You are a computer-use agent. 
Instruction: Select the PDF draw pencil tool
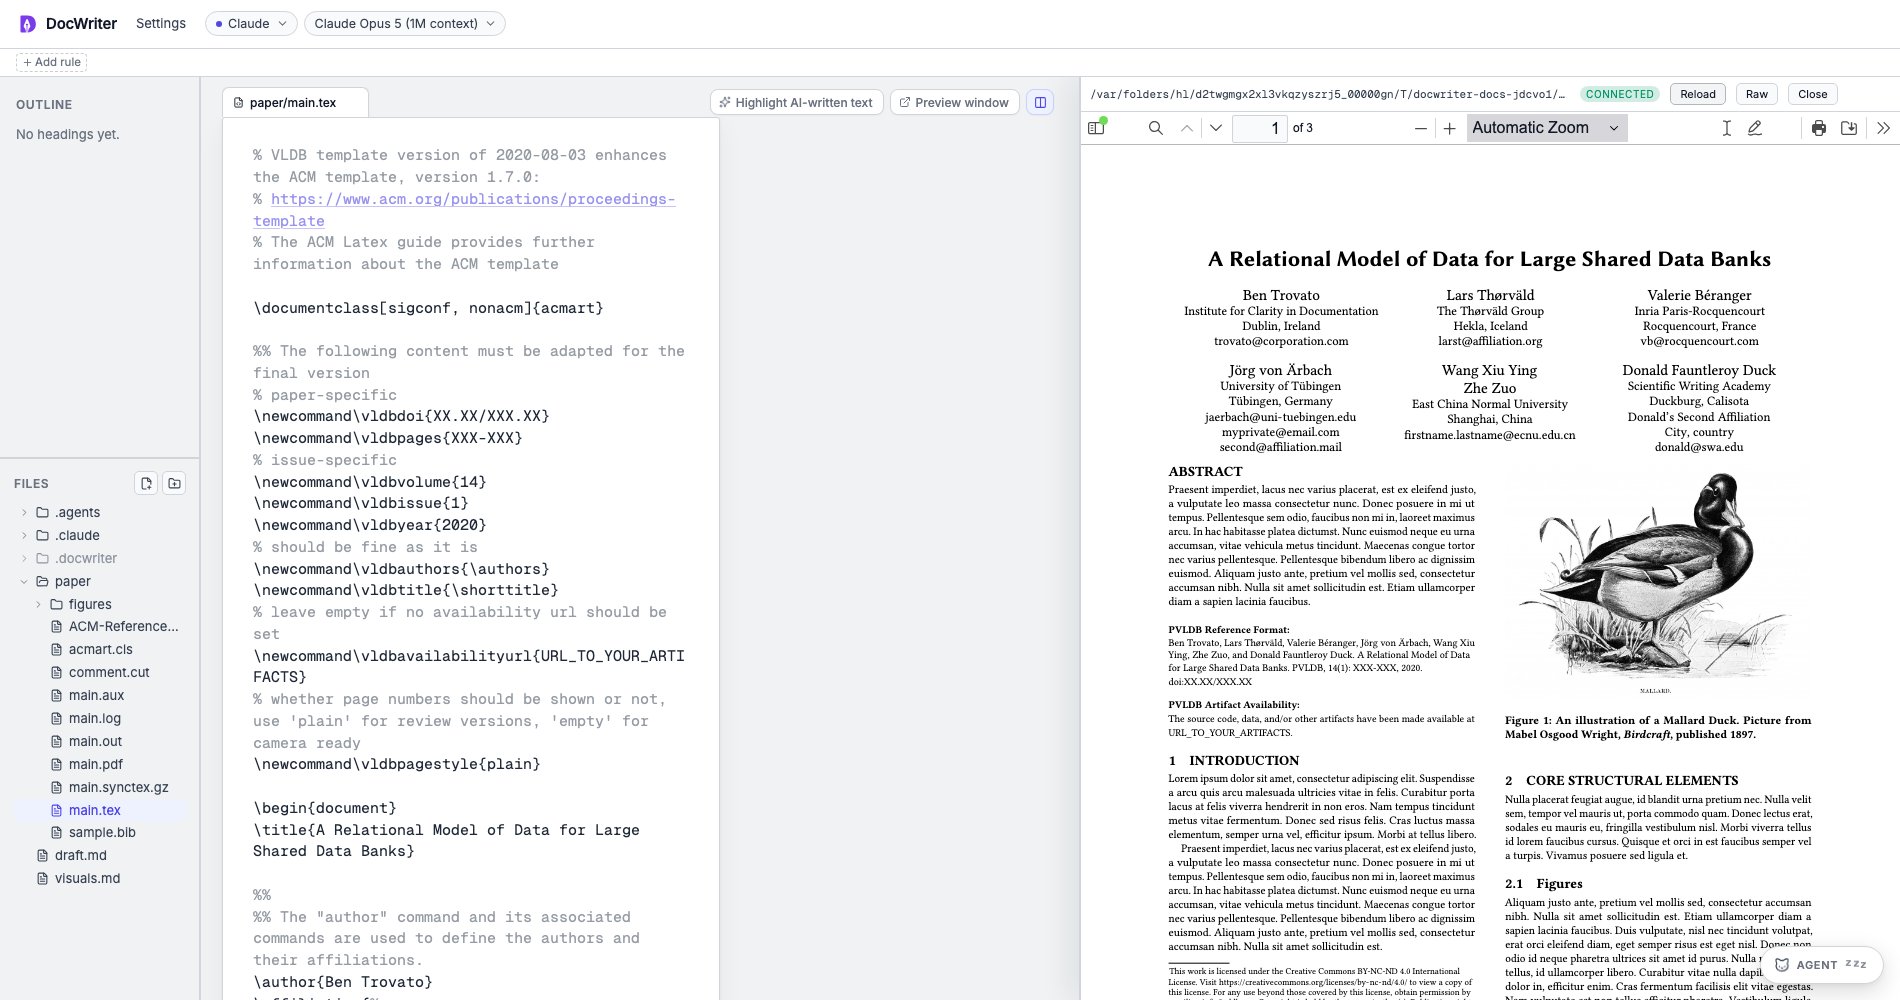point(1755,128)
